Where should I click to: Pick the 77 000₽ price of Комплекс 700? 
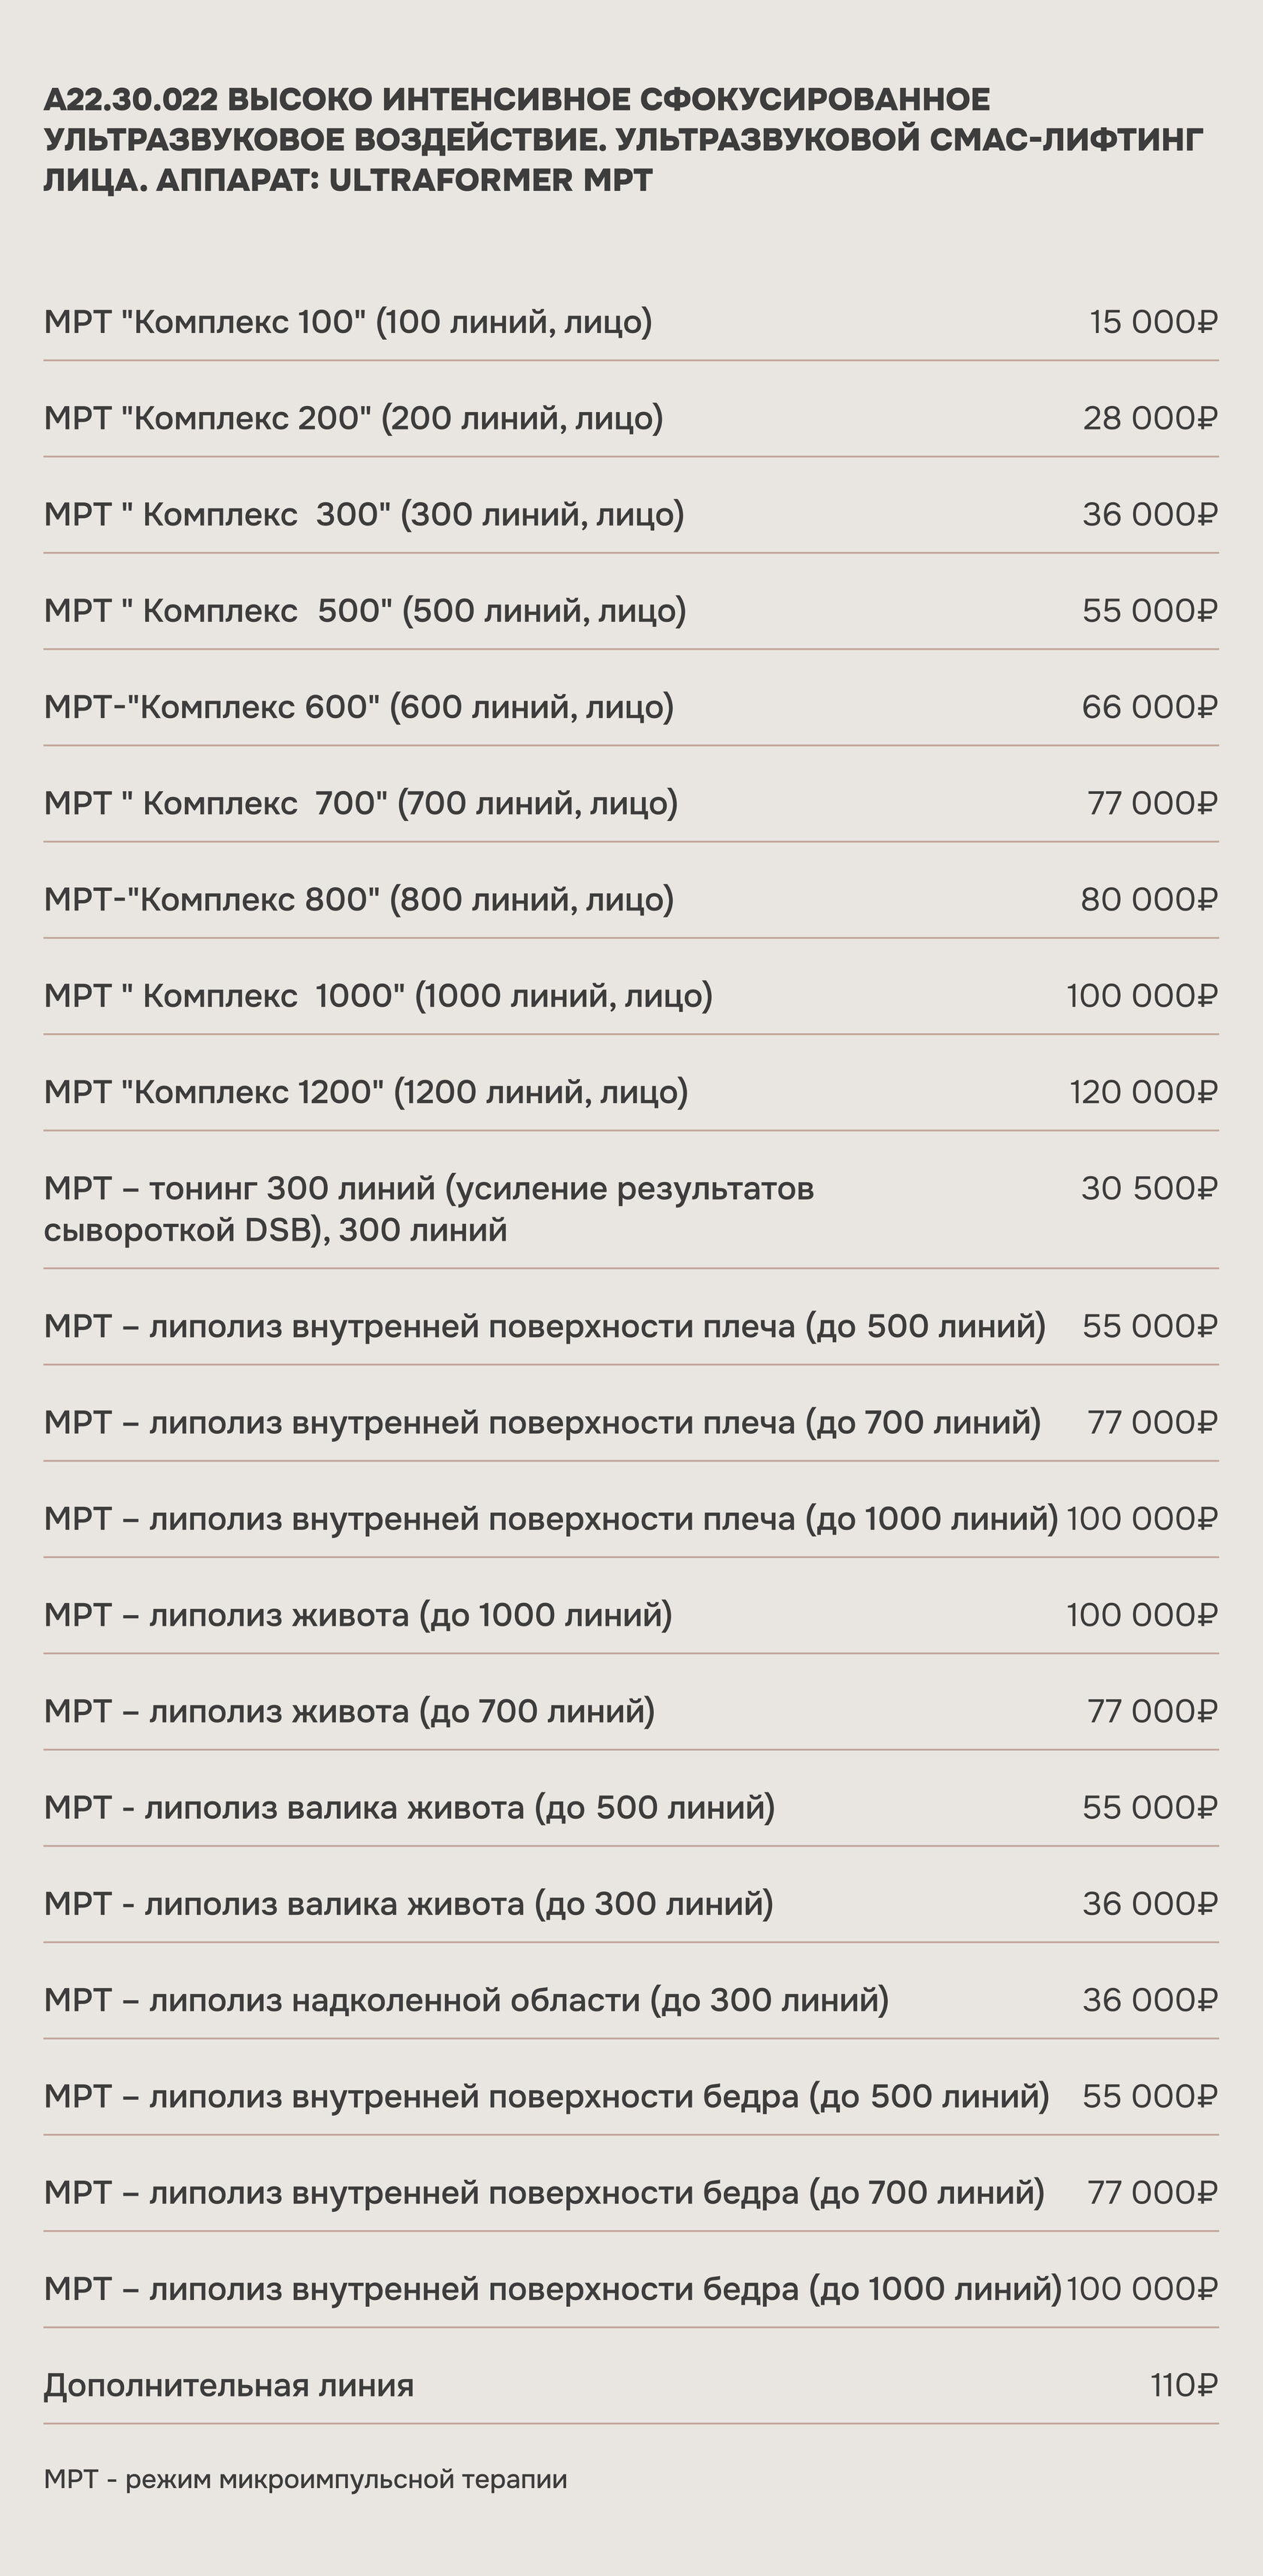click(1152, 803)
